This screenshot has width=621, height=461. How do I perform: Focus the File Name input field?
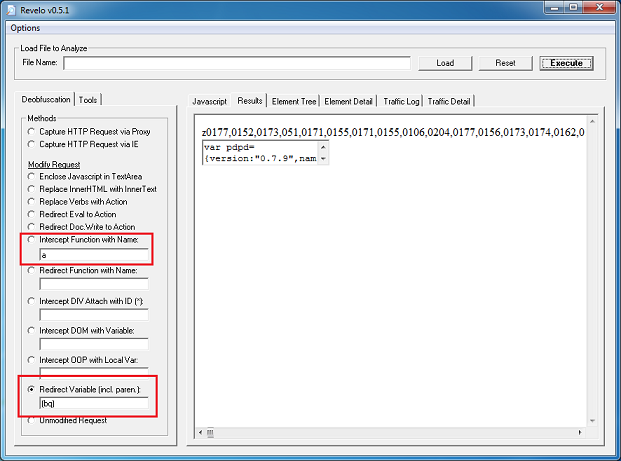(237, 63)
